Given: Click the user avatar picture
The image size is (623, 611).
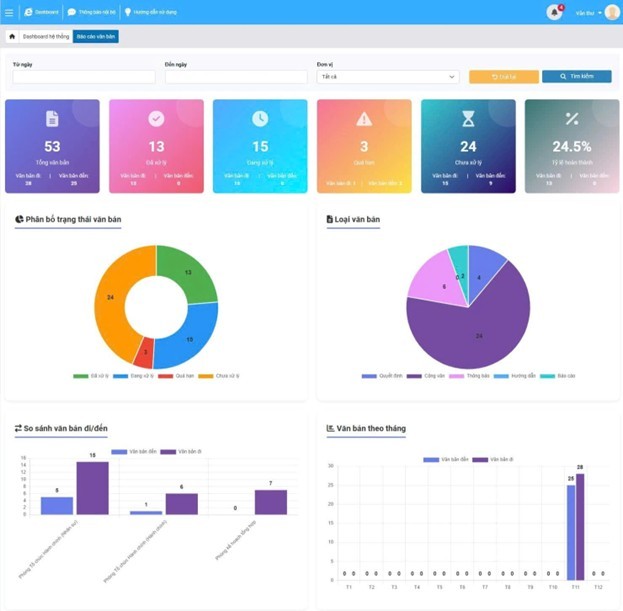Looking at the screenshot, I should click(612, 12).
